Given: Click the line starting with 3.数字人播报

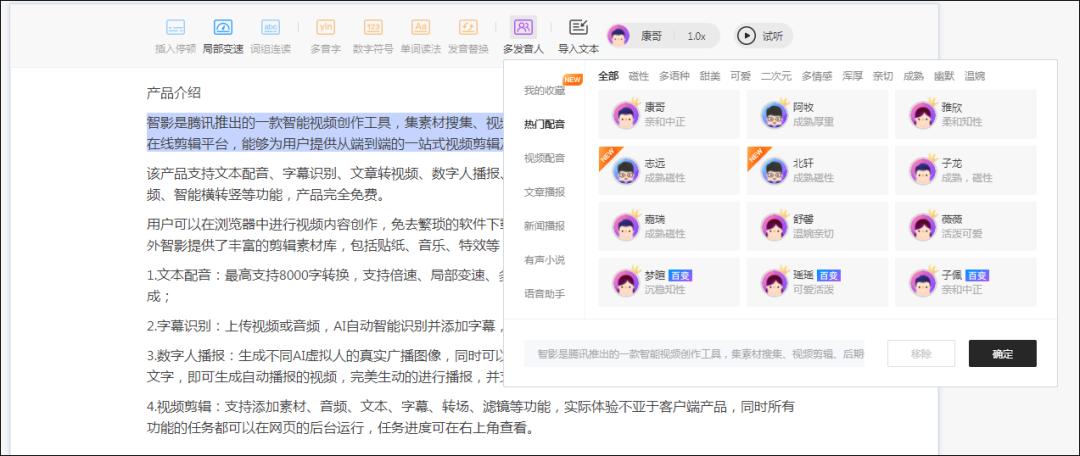Looking at the screenshot, I should click(325, 366).
